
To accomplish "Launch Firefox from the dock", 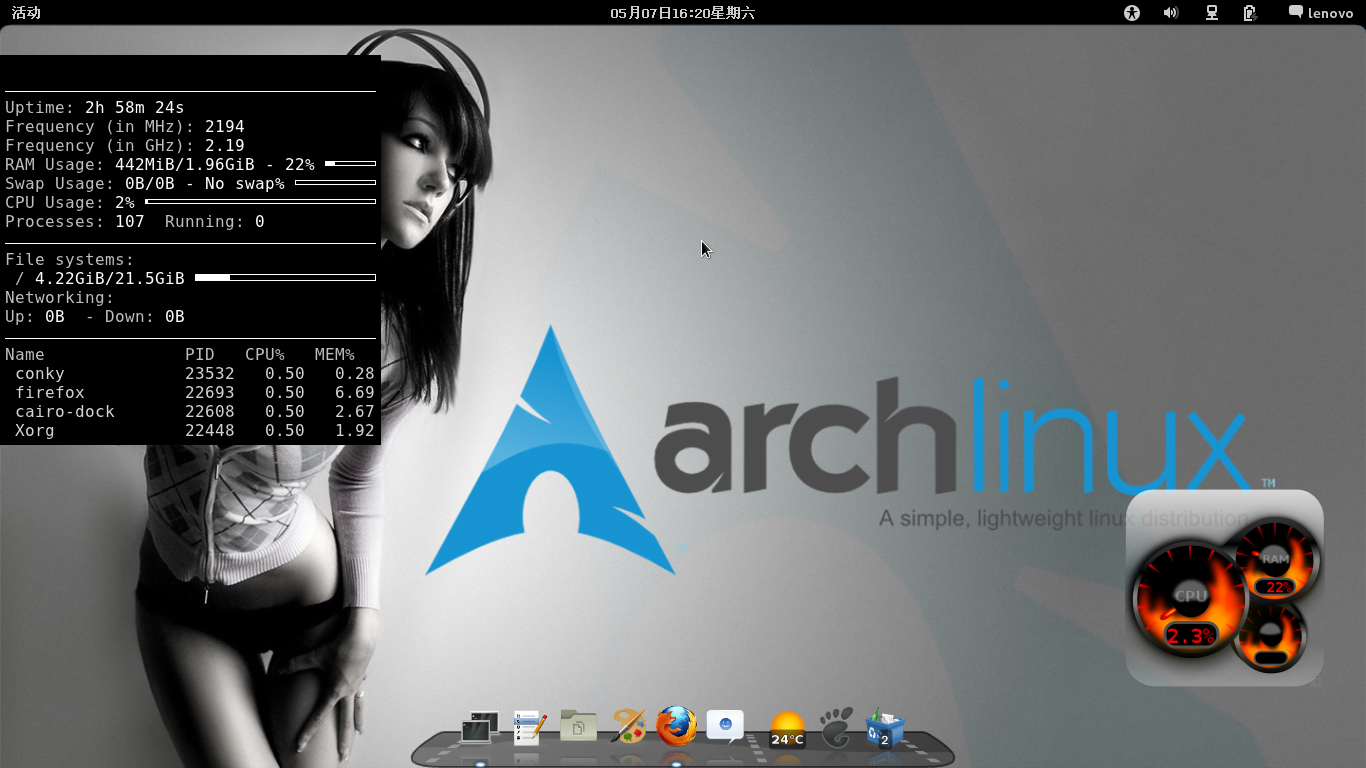I will [x=677, y=726].
